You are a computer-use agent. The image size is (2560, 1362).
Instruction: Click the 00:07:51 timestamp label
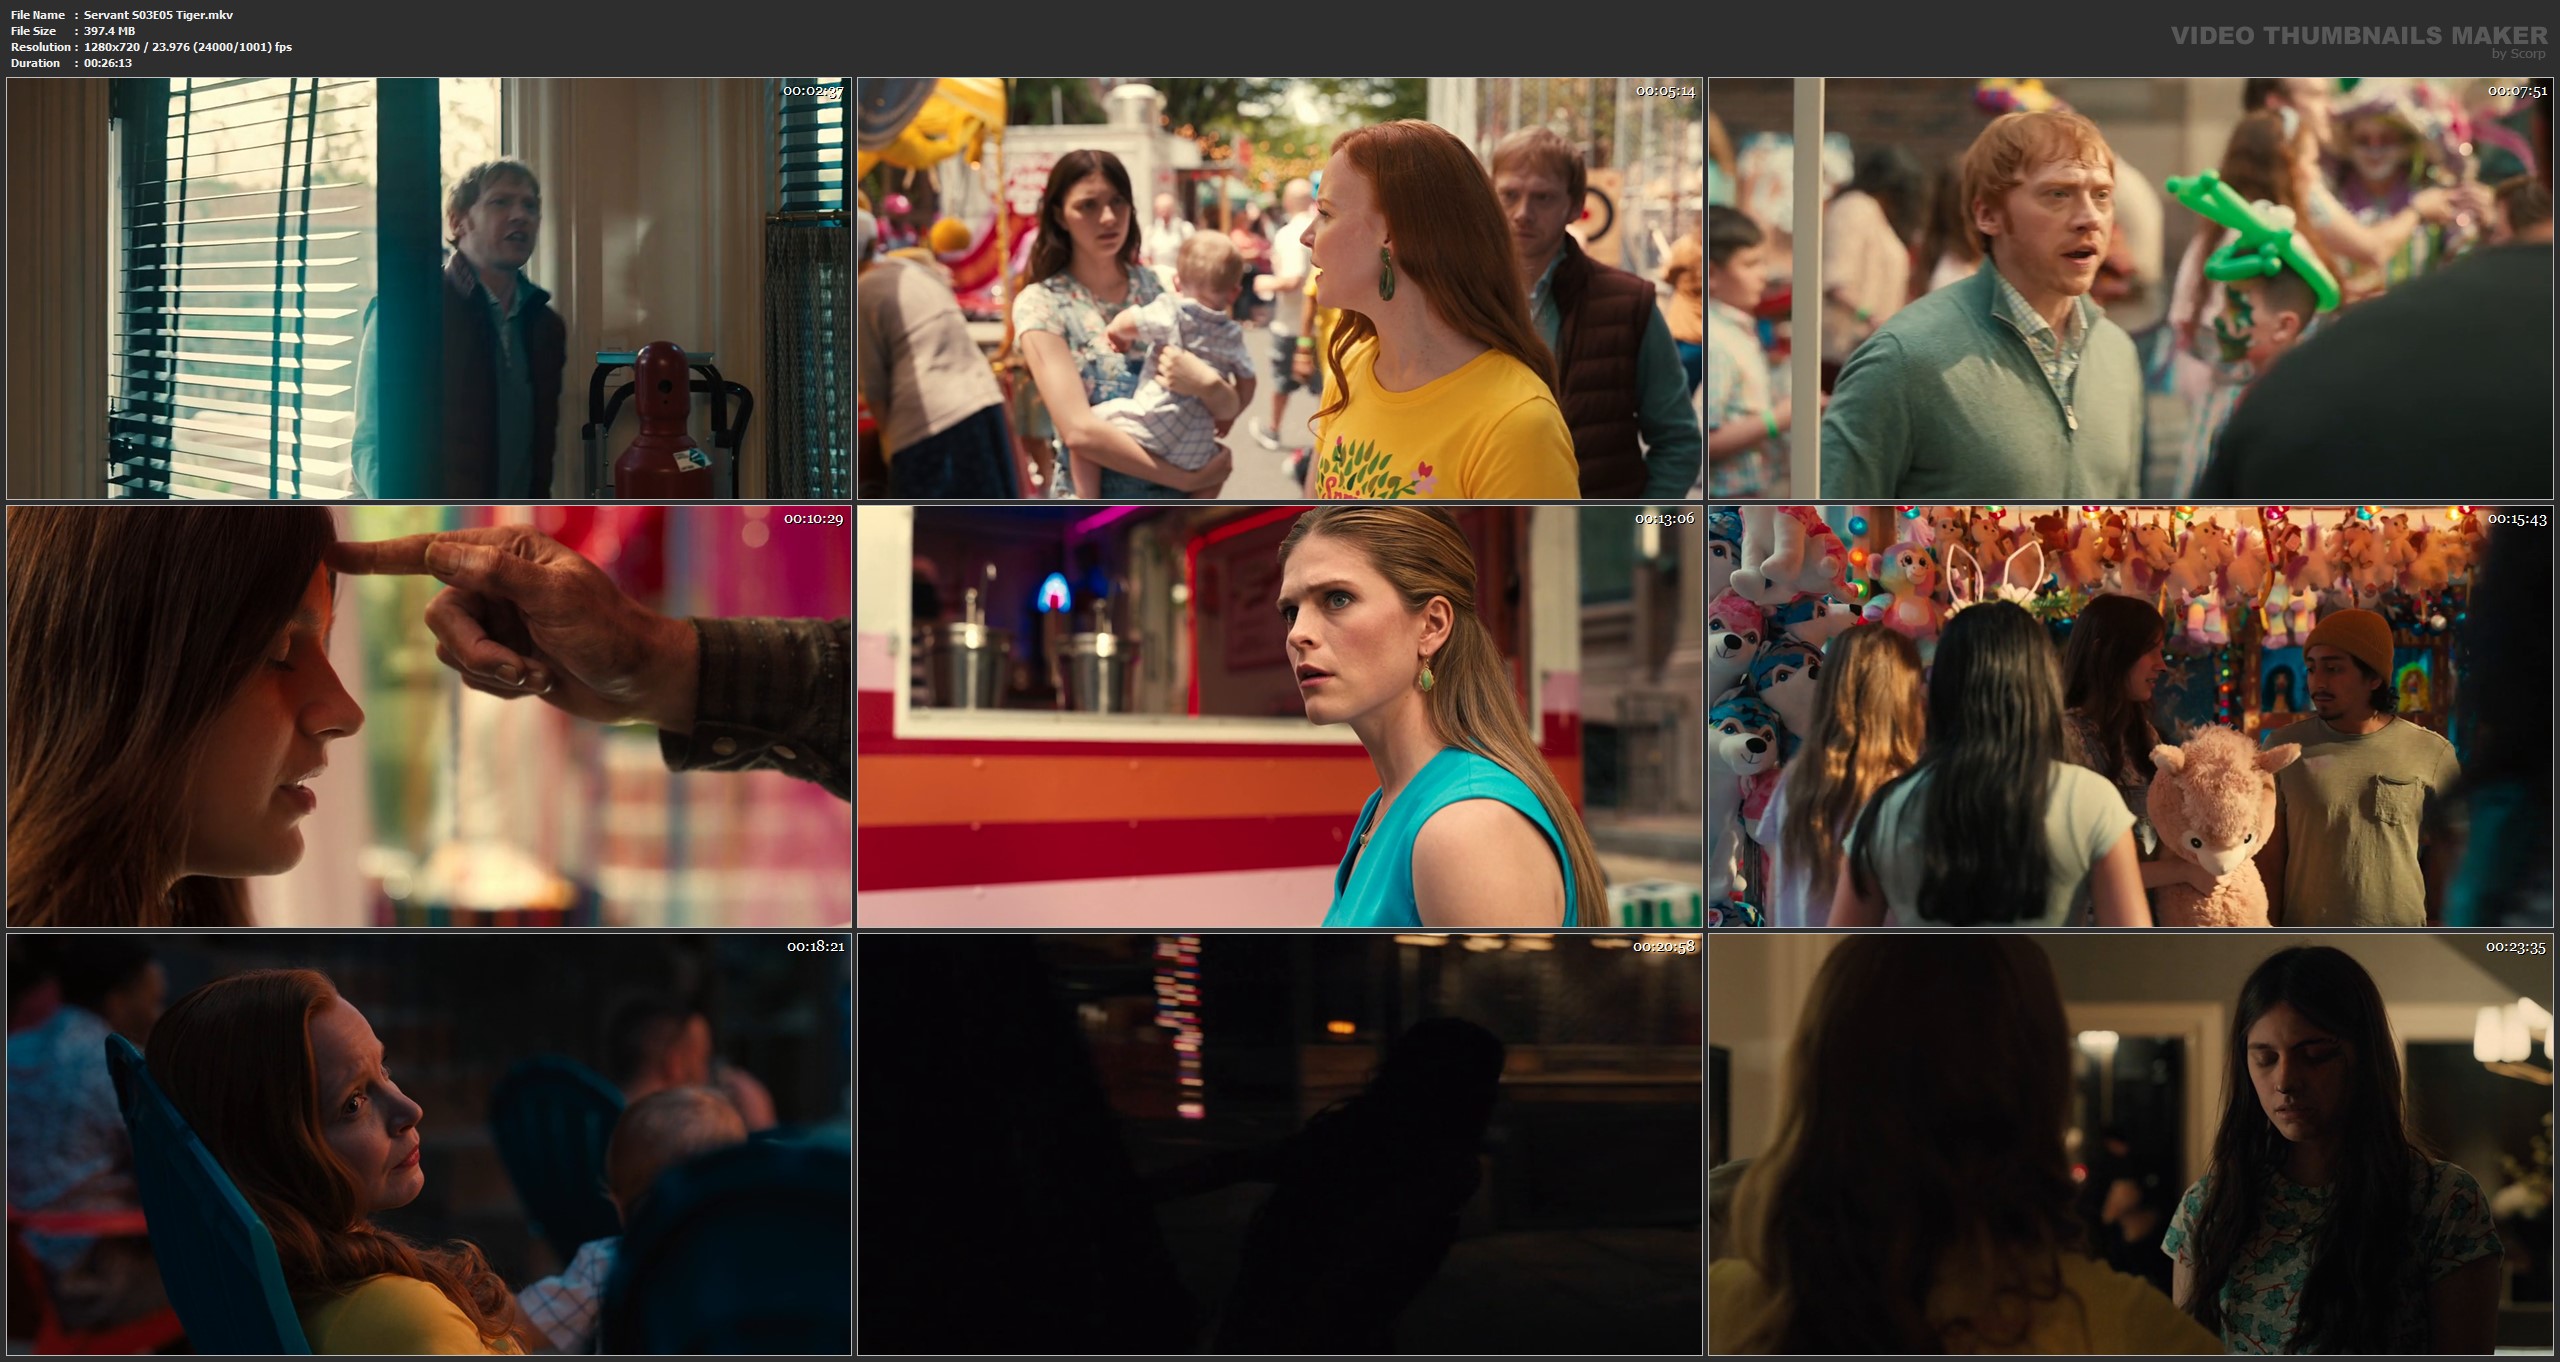click(x=2517, y=91)
